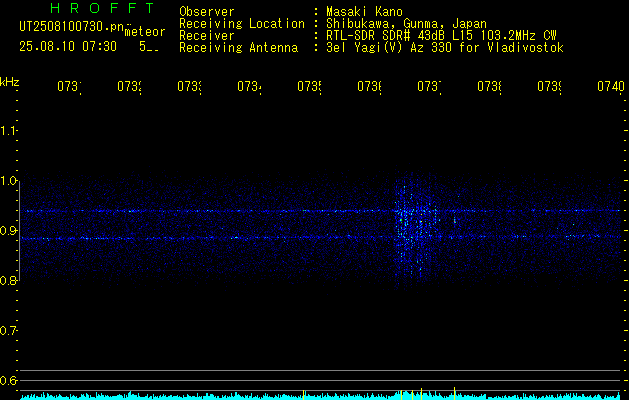Screen dimensions: 629x400
Task: Click the 0735 time marker
Action: (309, 86)
